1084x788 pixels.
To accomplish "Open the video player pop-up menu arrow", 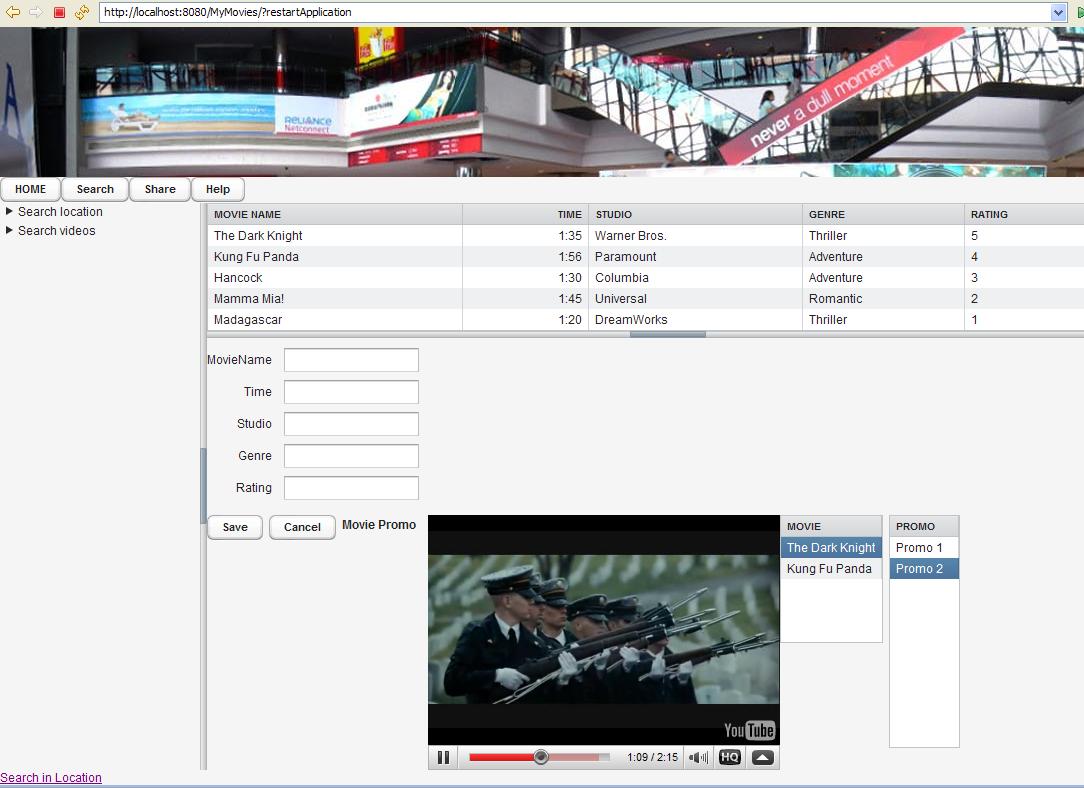I will [763, 758].
